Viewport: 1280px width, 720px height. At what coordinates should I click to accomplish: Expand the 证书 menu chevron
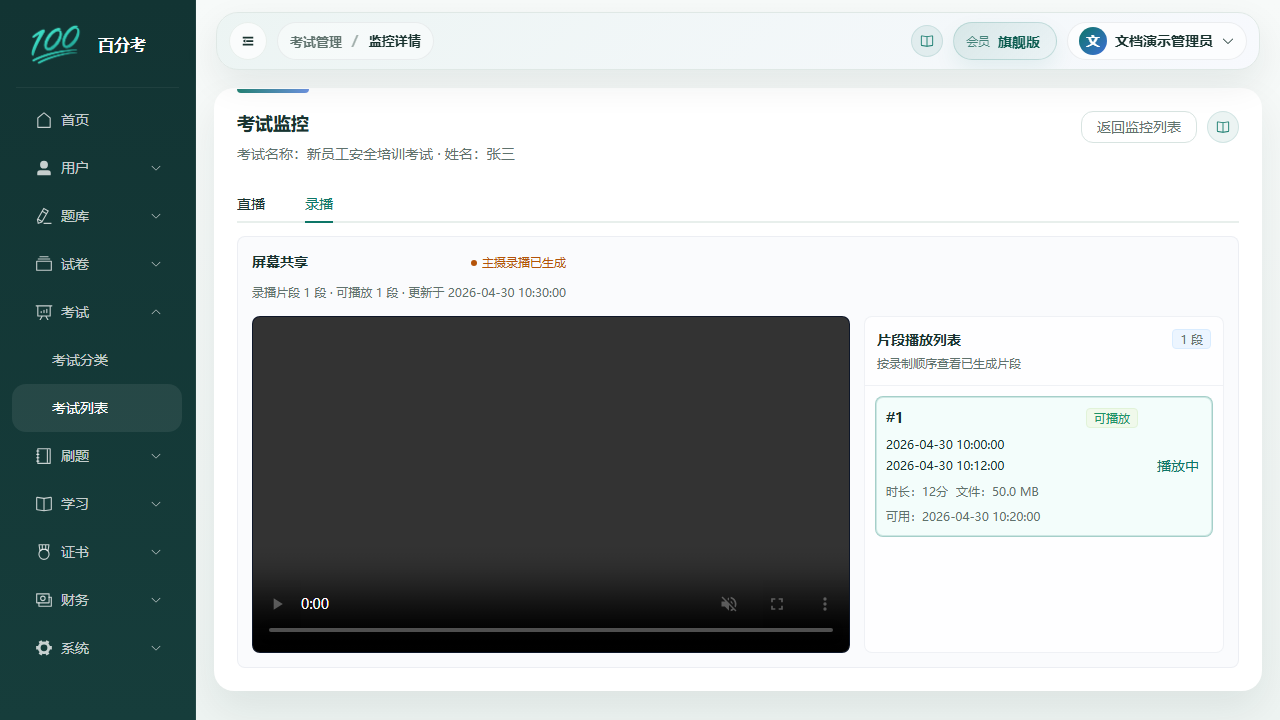(156, 552)
